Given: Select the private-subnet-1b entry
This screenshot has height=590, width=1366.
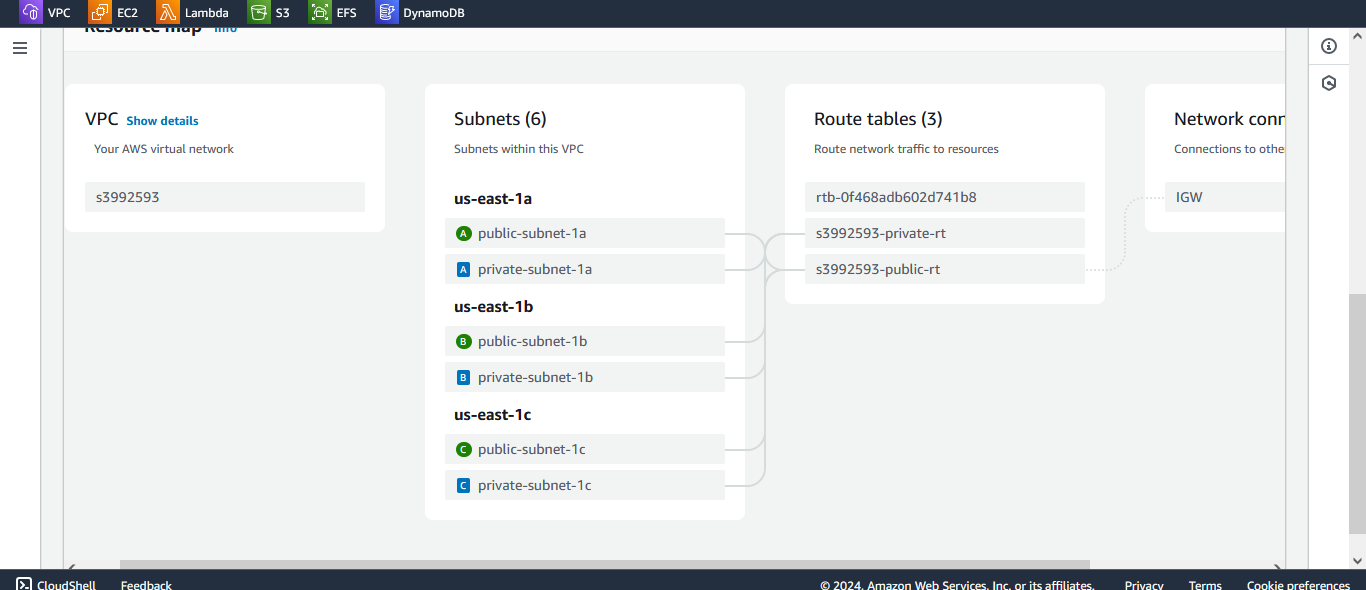Looking at the screenshot, I should 585,377.
